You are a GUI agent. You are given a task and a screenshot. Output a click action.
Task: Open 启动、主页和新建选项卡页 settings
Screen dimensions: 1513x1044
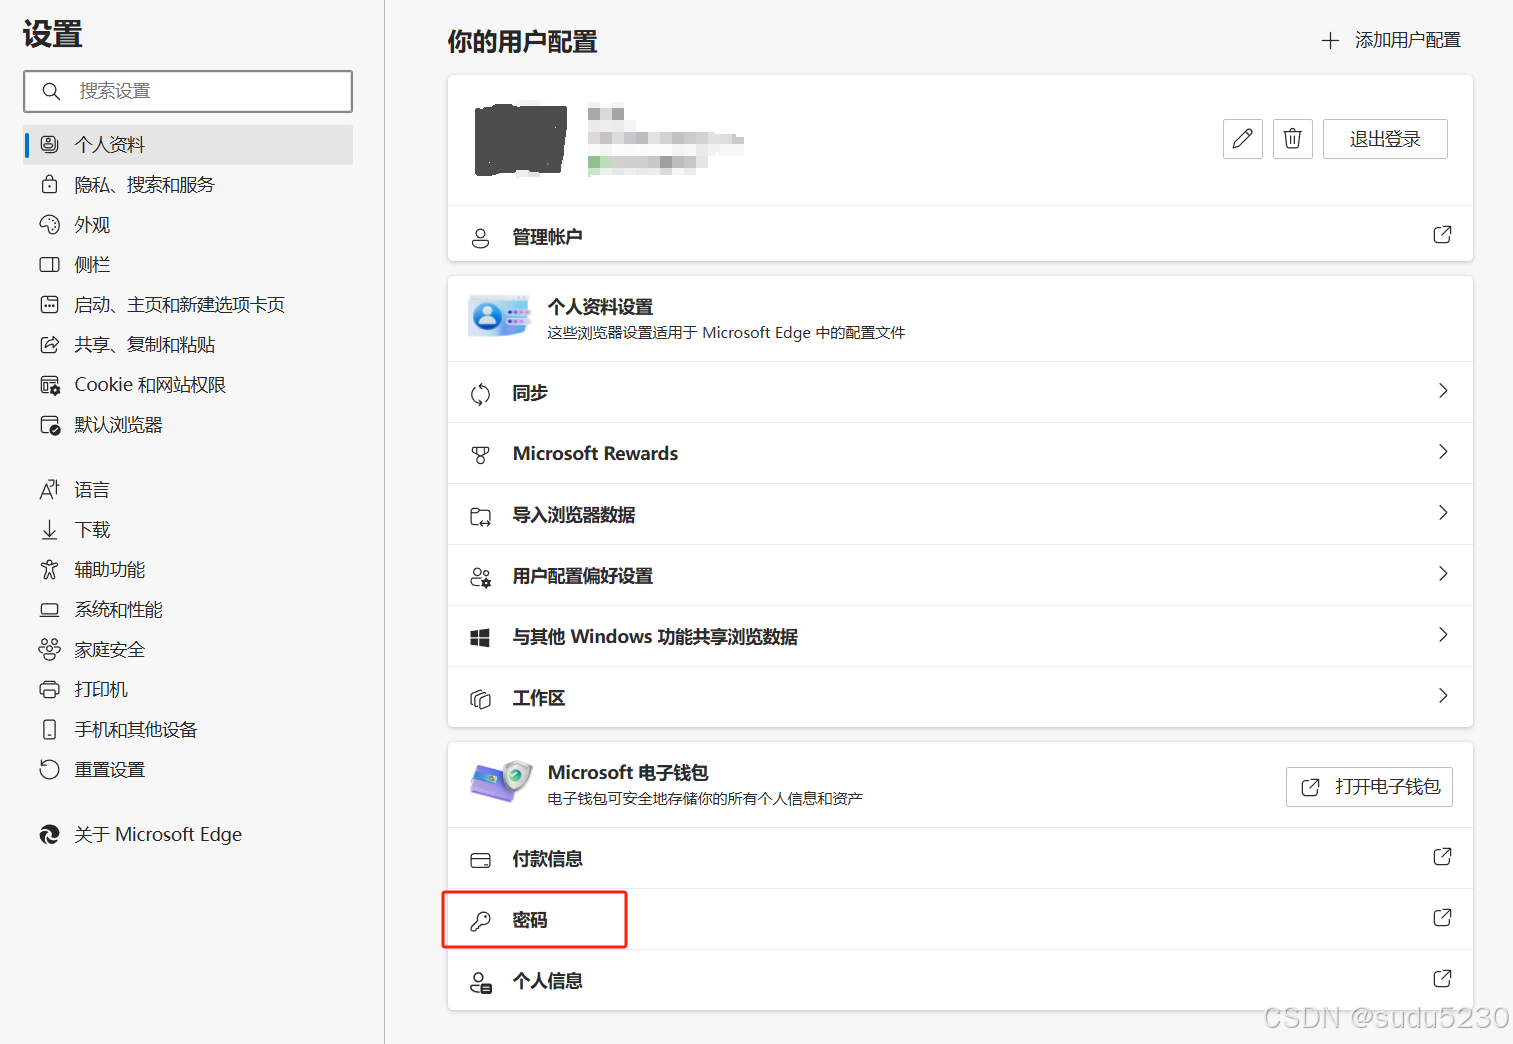[188, 305]
